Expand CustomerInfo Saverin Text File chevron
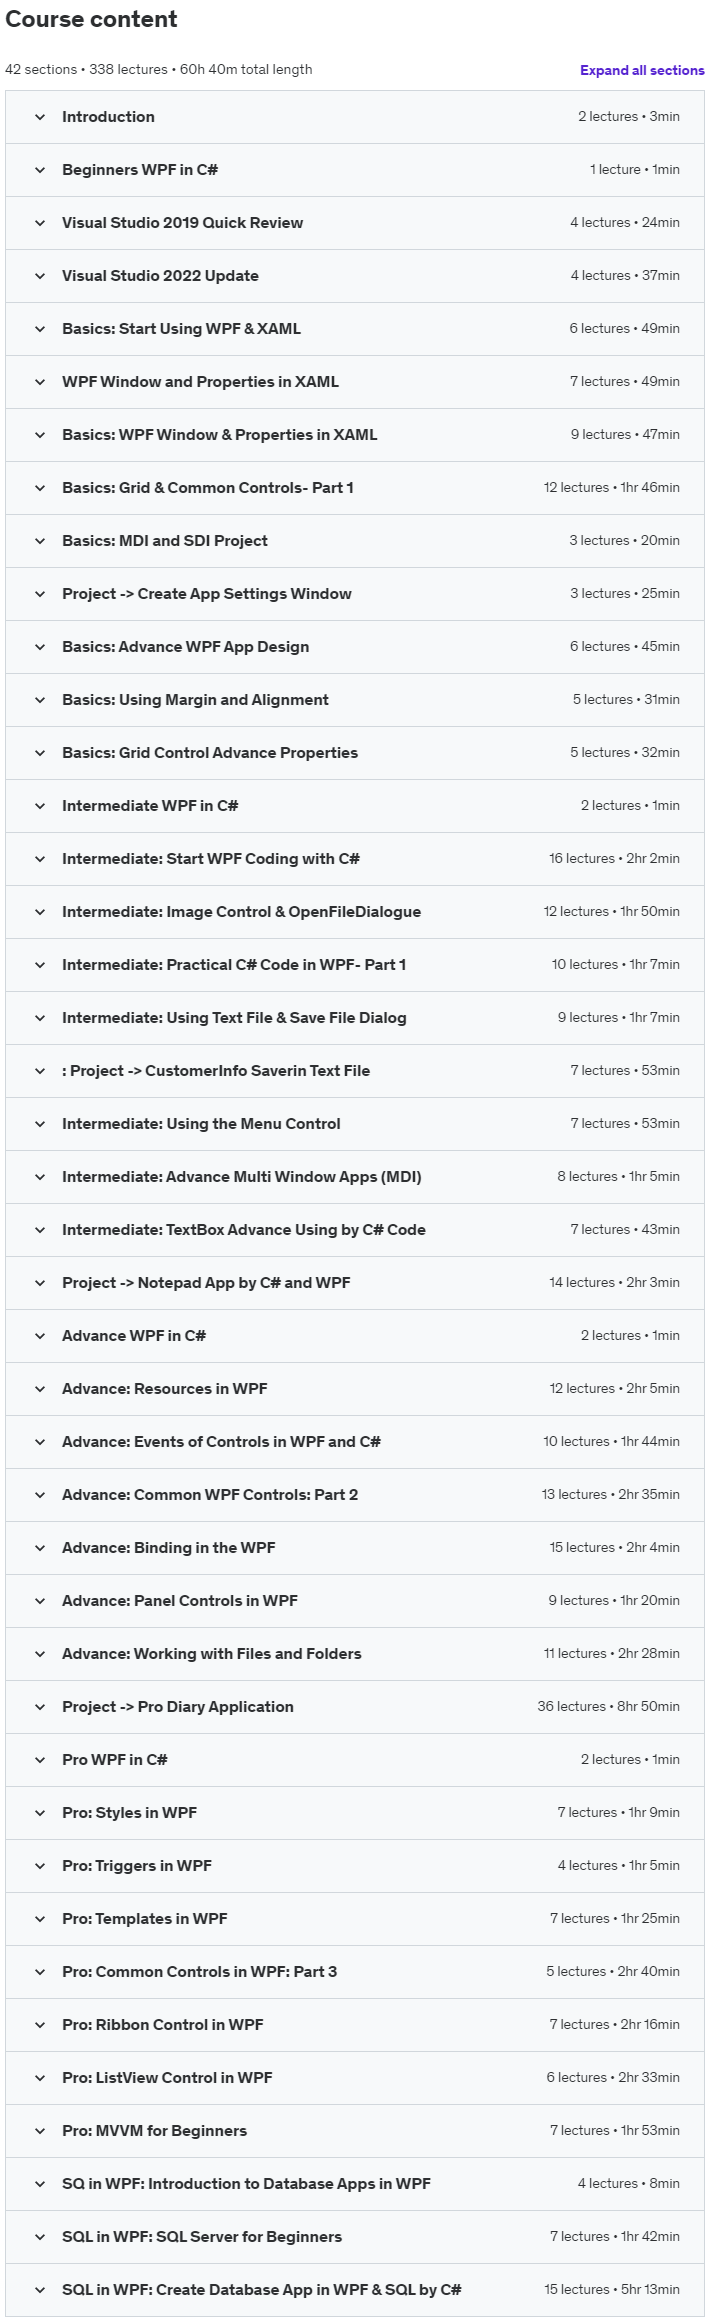This screenshot has width=705, height=2317. click(x=40, y=1071)
